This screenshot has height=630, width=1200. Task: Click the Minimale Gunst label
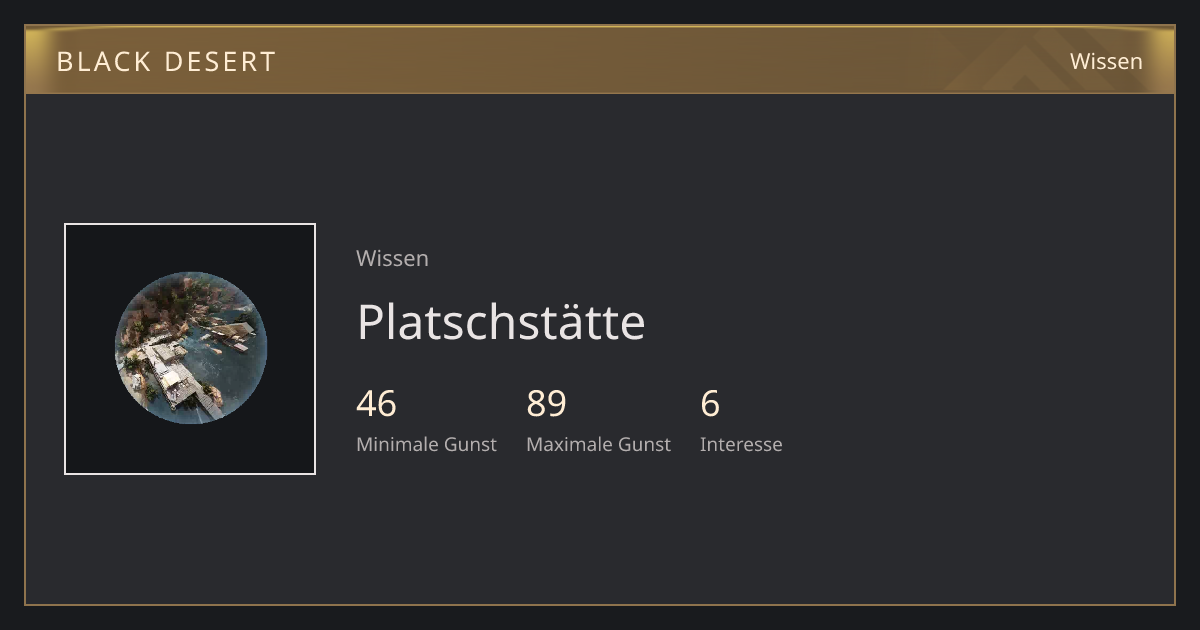[x=426, y=444]
